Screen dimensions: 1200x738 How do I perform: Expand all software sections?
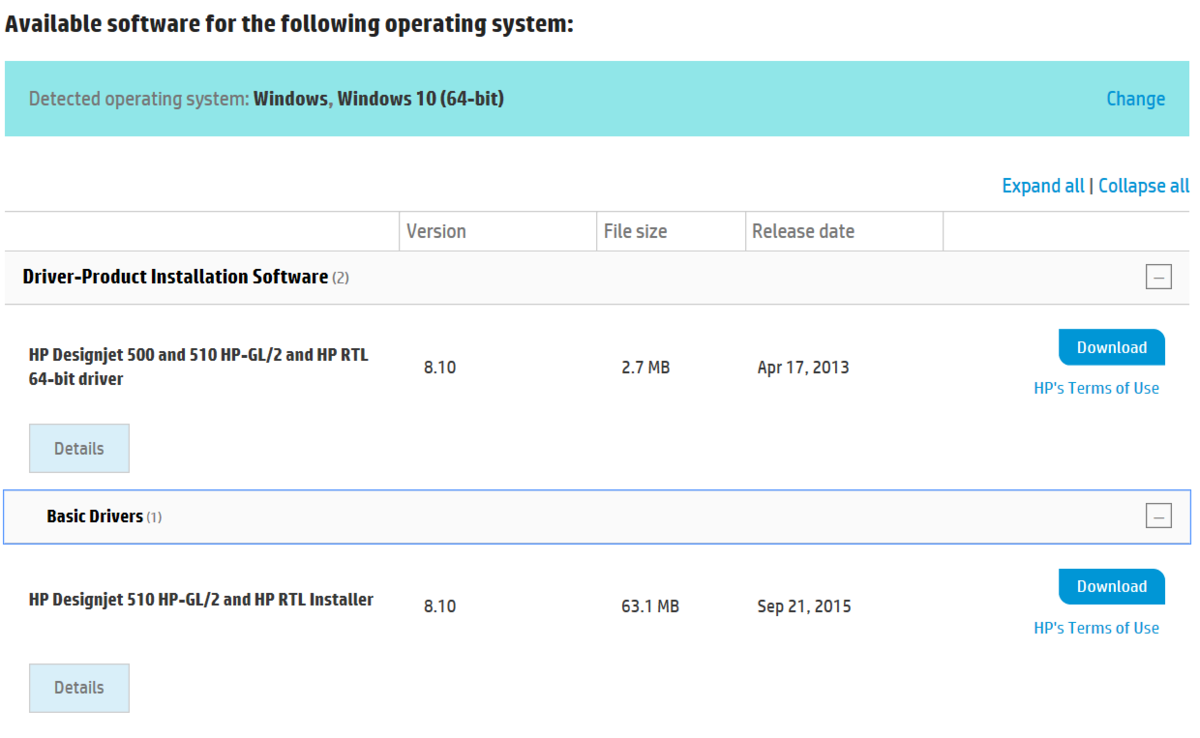[1042, 186]
